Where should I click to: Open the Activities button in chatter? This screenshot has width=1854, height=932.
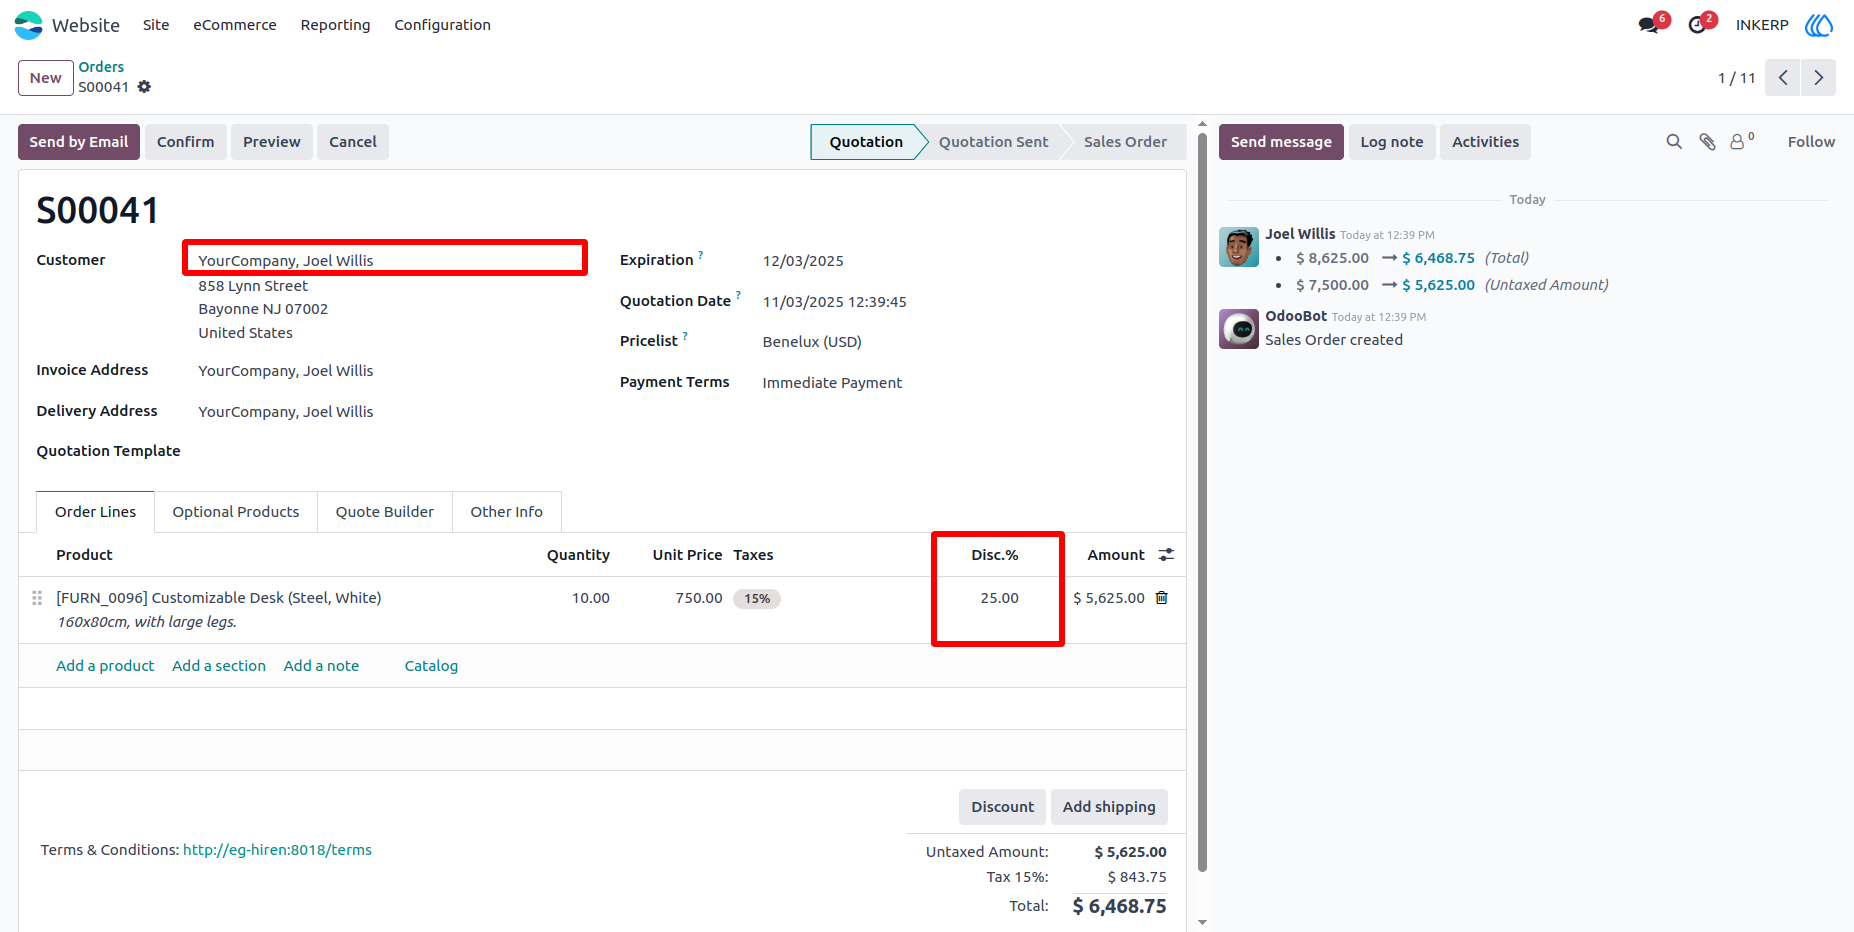coord(1485,142)
